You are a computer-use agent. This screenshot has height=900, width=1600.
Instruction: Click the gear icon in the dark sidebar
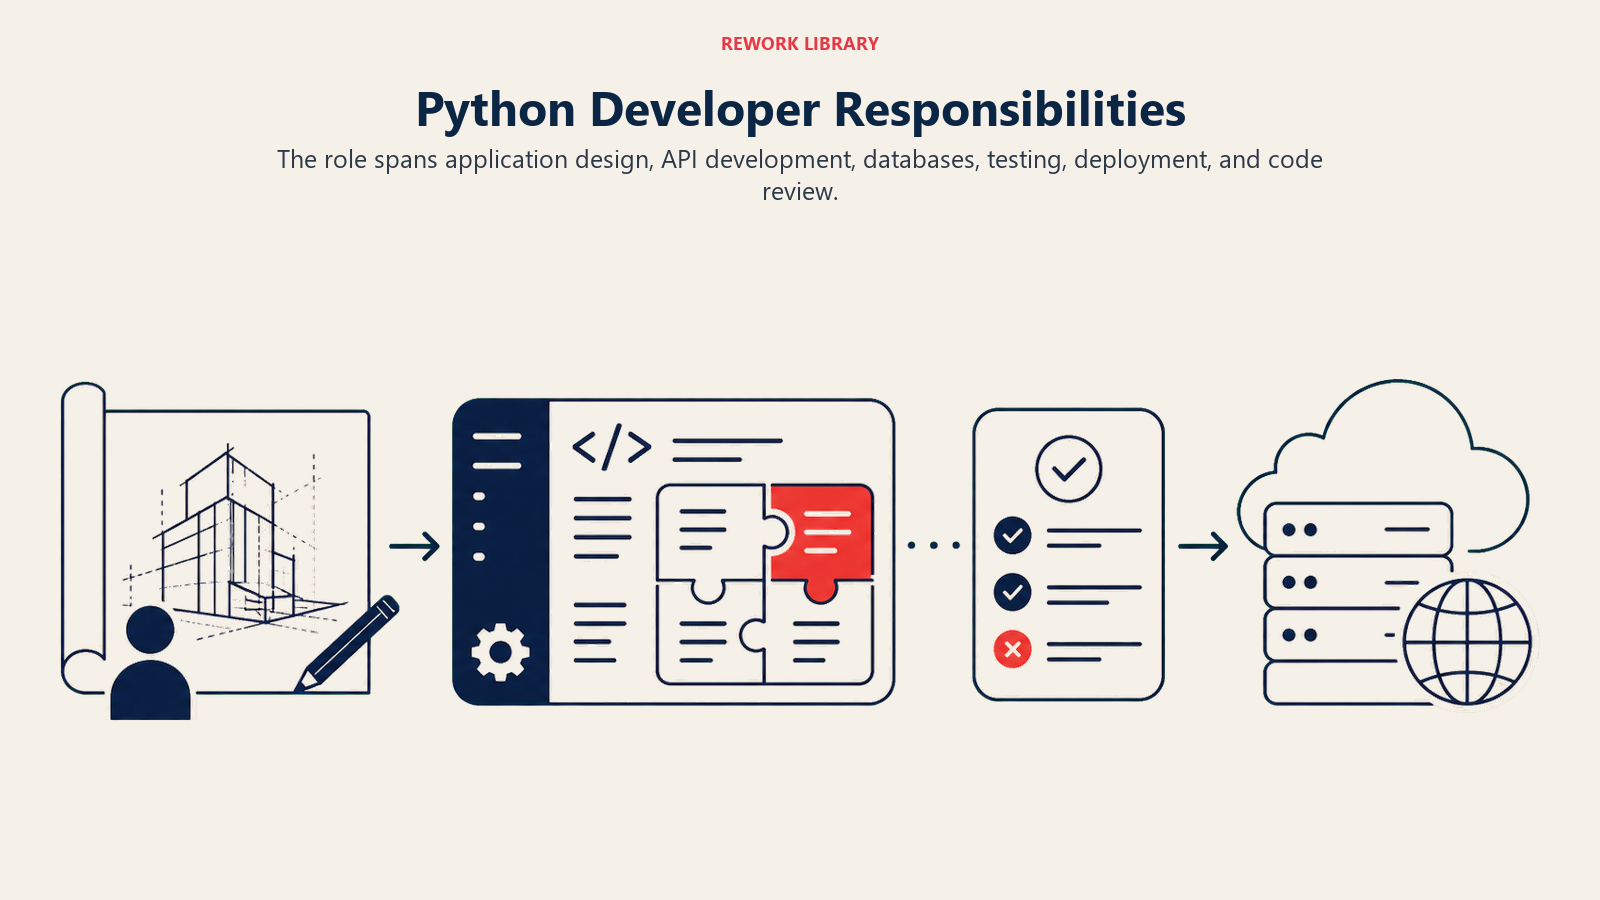pos(500,652)
